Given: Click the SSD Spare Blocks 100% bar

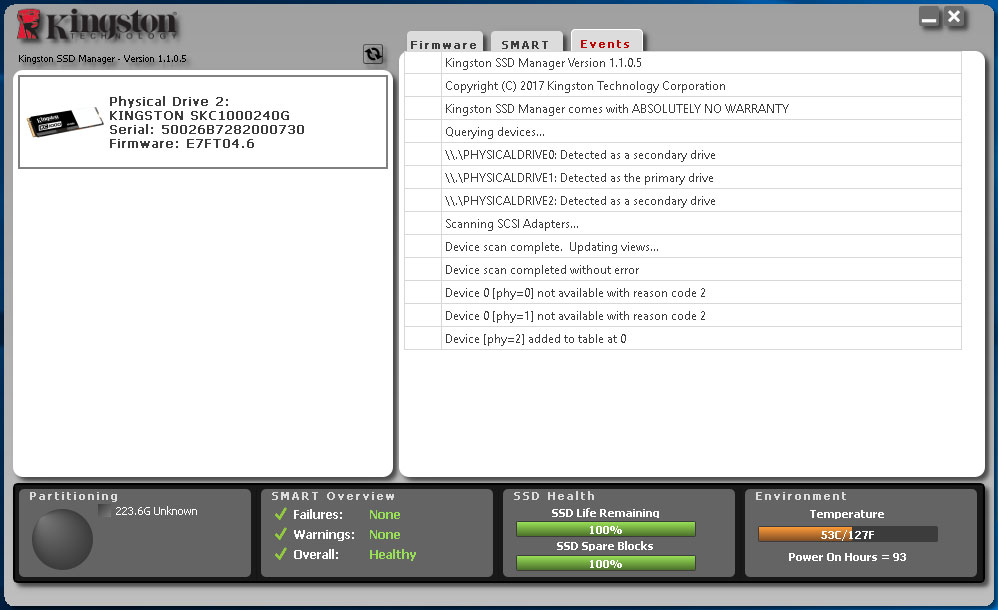Looking at the screenshot, I should tap(605, 564).
